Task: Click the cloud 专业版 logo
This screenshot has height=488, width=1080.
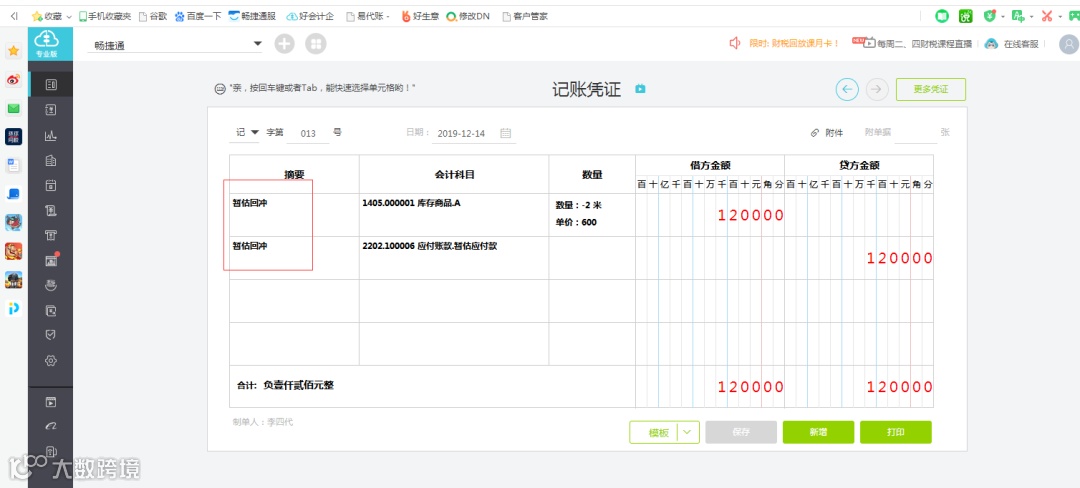Action: tap(50, 44)
